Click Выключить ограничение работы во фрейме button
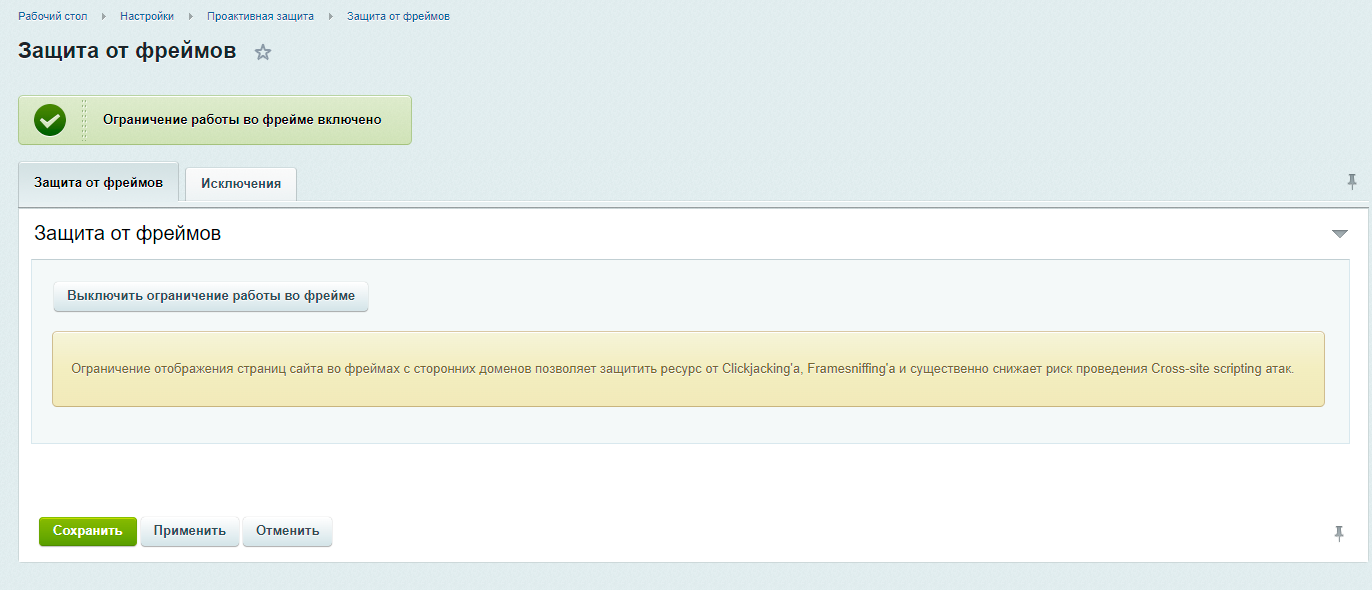The image size is (1372, 590). click(211, 296)
